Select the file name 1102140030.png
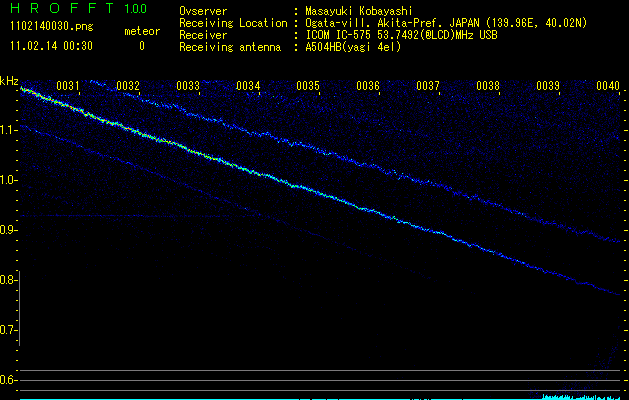Viewport: 629px width, 400px height. tap(52, 26)
